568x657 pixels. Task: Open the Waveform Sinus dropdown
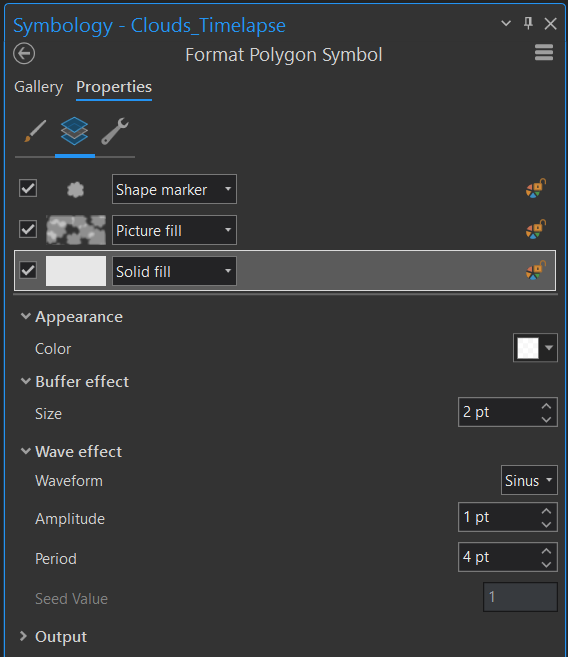(529, 480)
